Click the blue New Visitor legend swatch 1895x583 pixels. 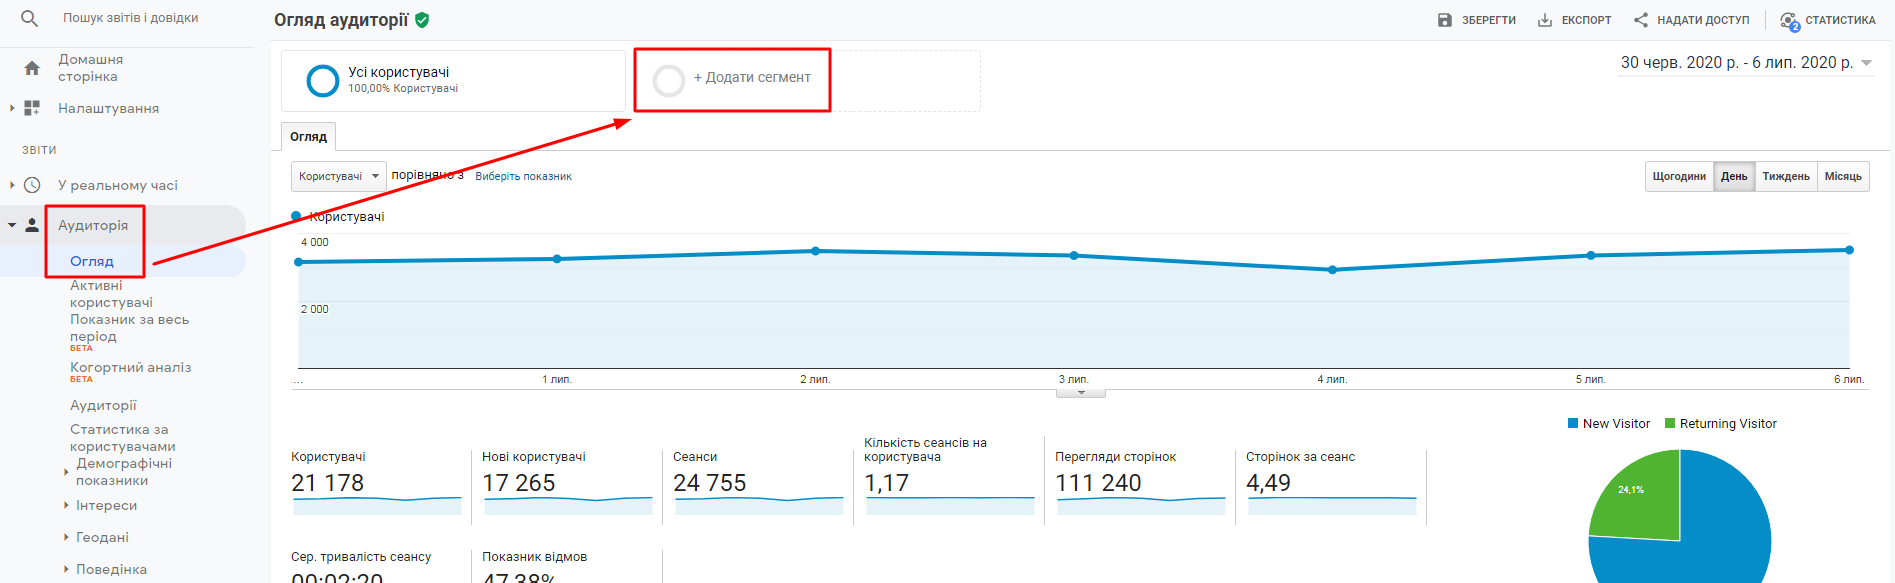[1573, 423]
